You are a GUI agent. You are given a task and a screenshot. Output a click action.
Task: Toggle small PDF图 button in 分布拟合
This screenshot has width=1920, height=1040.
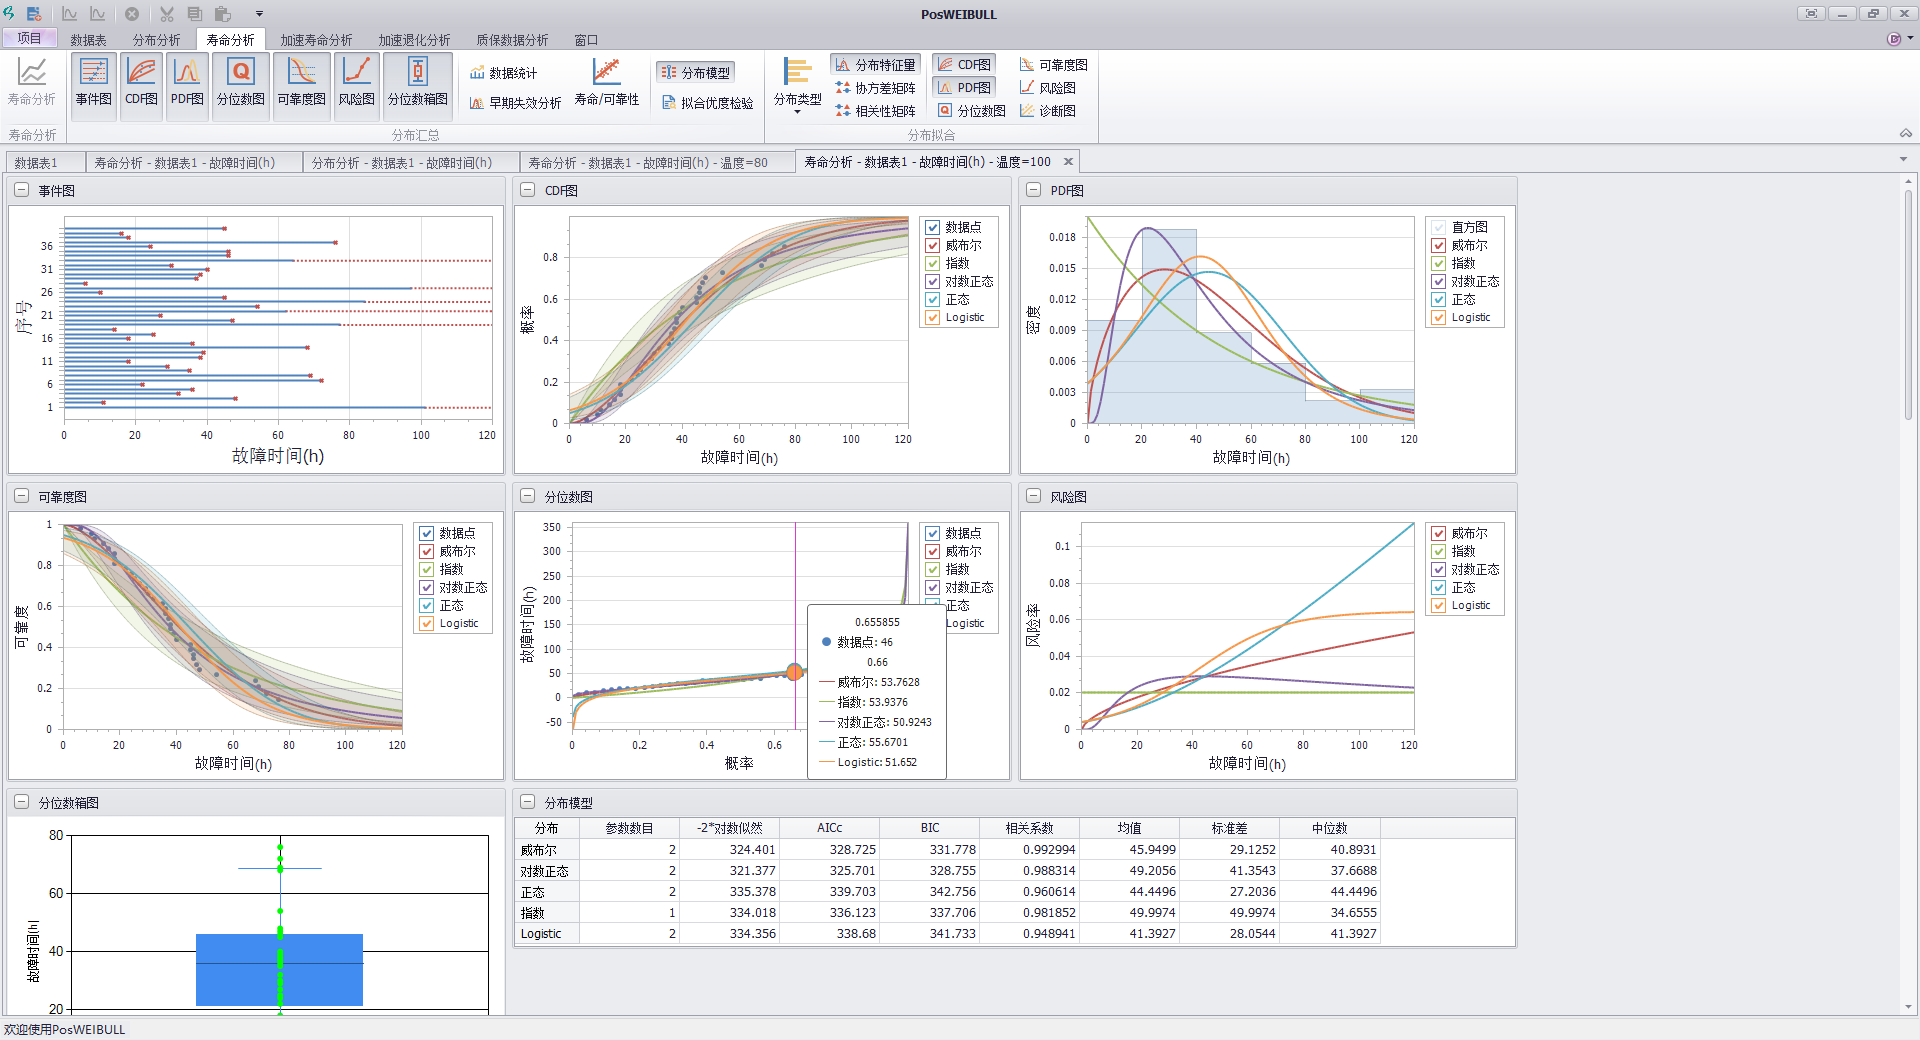964,88
